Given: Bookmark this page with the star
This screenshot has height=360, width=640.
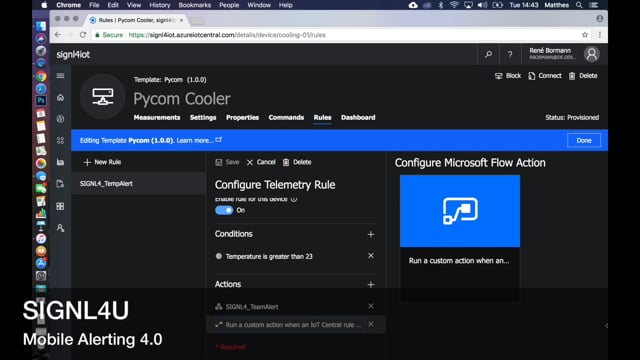Looking at the screenshot, I should (x=585, y=35).
